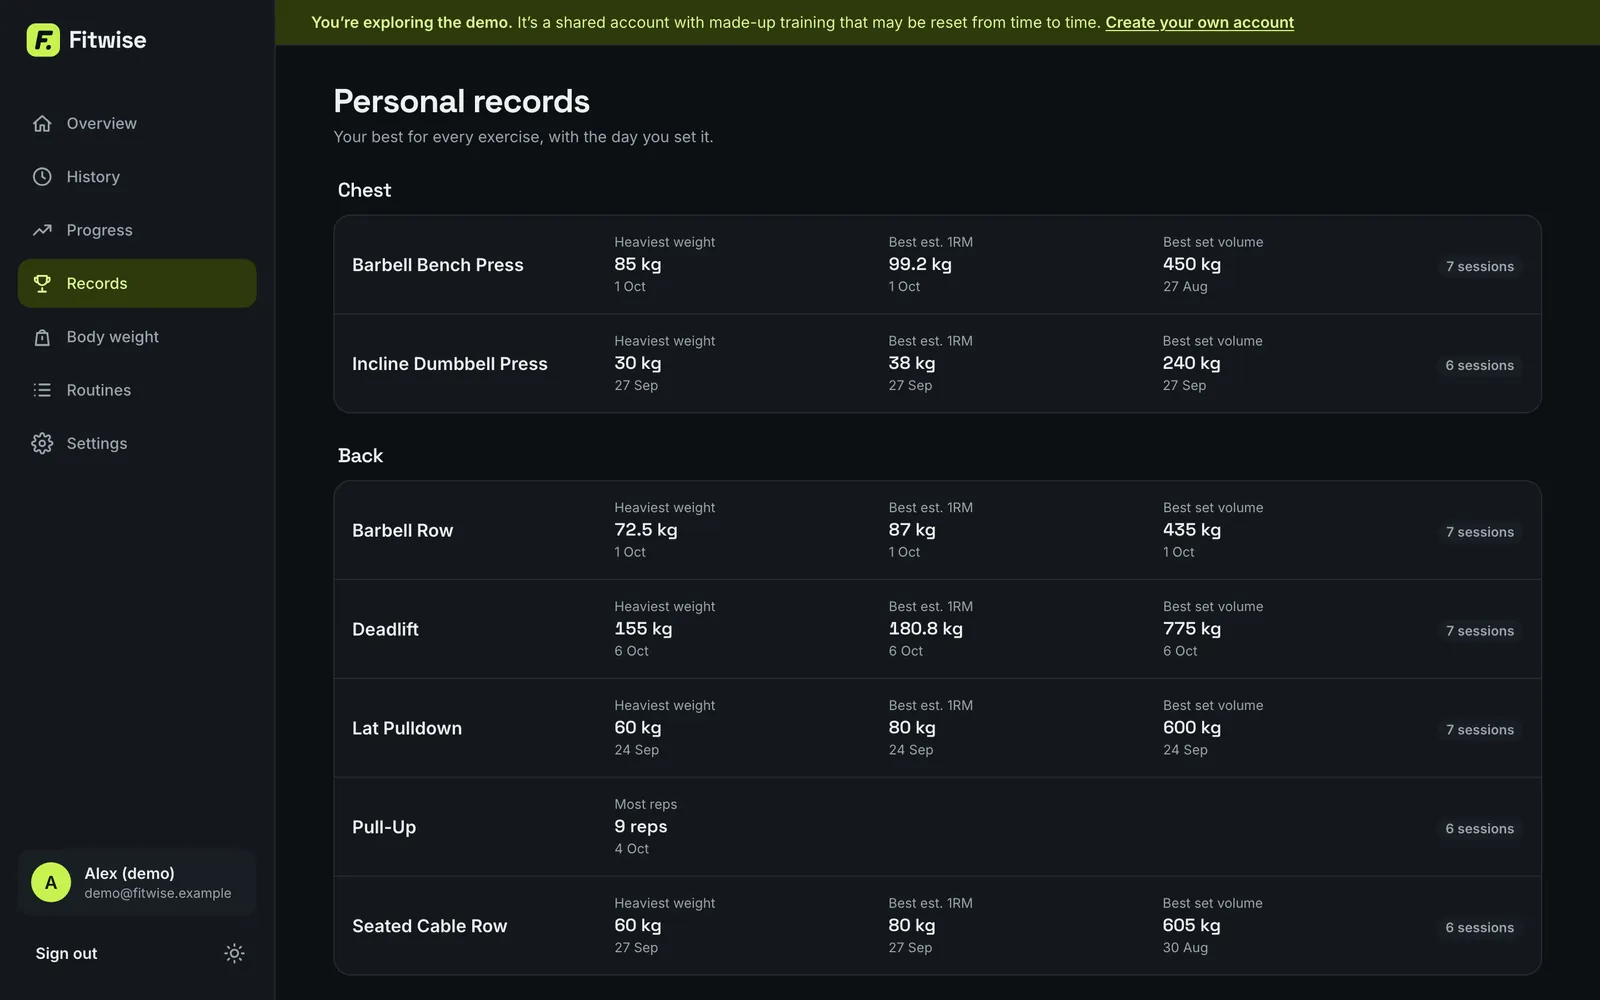This screenshot has height=1000, width=1600.
Task: Click the Create your own account link
Action: (x=1199, y=22)
